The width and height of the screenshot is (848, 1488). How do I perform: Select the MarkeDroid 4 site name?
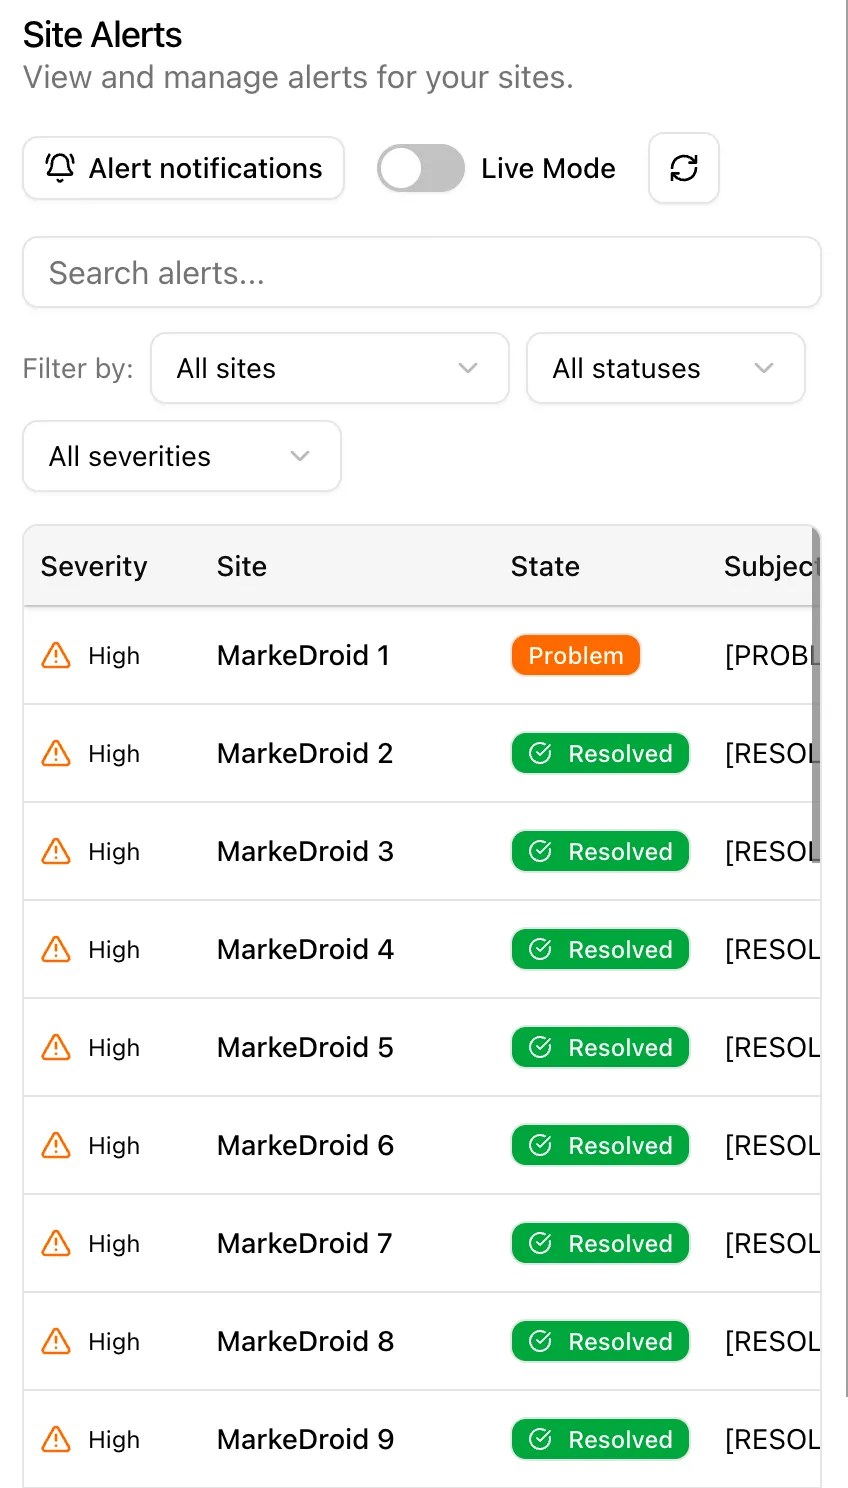(305, 949)
